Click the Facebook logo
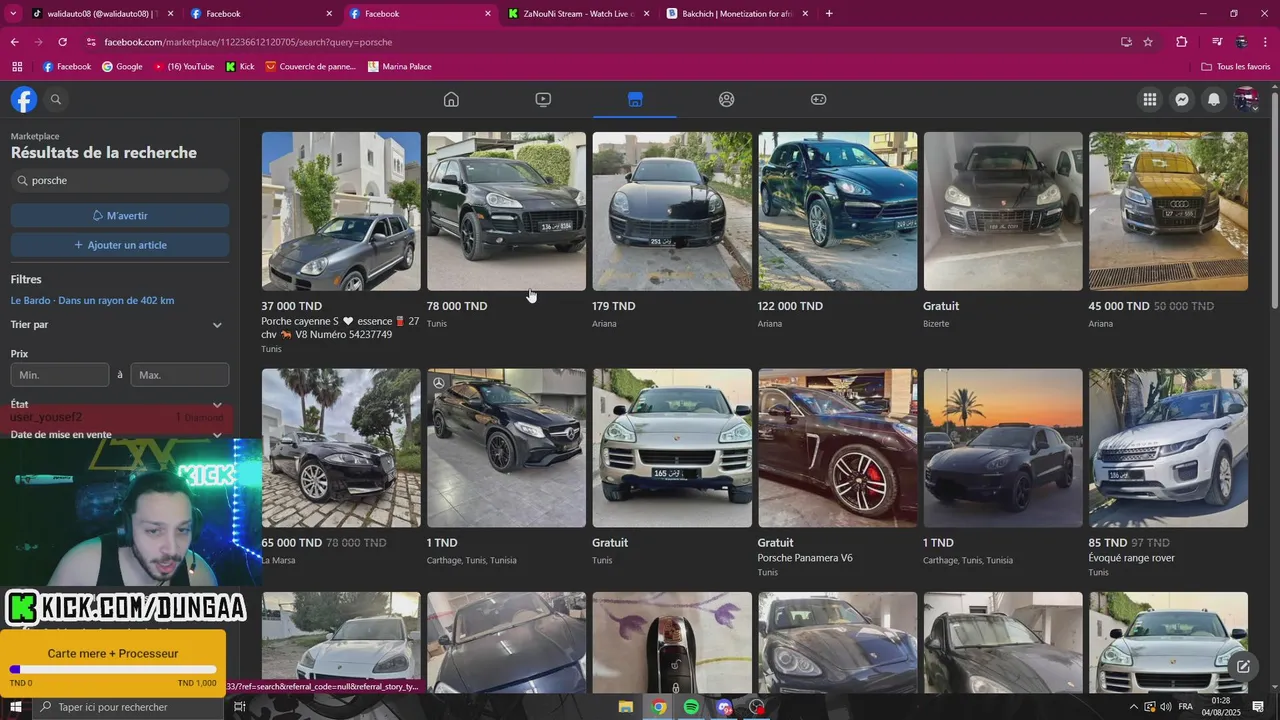The image size is (1280, 720). [x=24, y=99]
